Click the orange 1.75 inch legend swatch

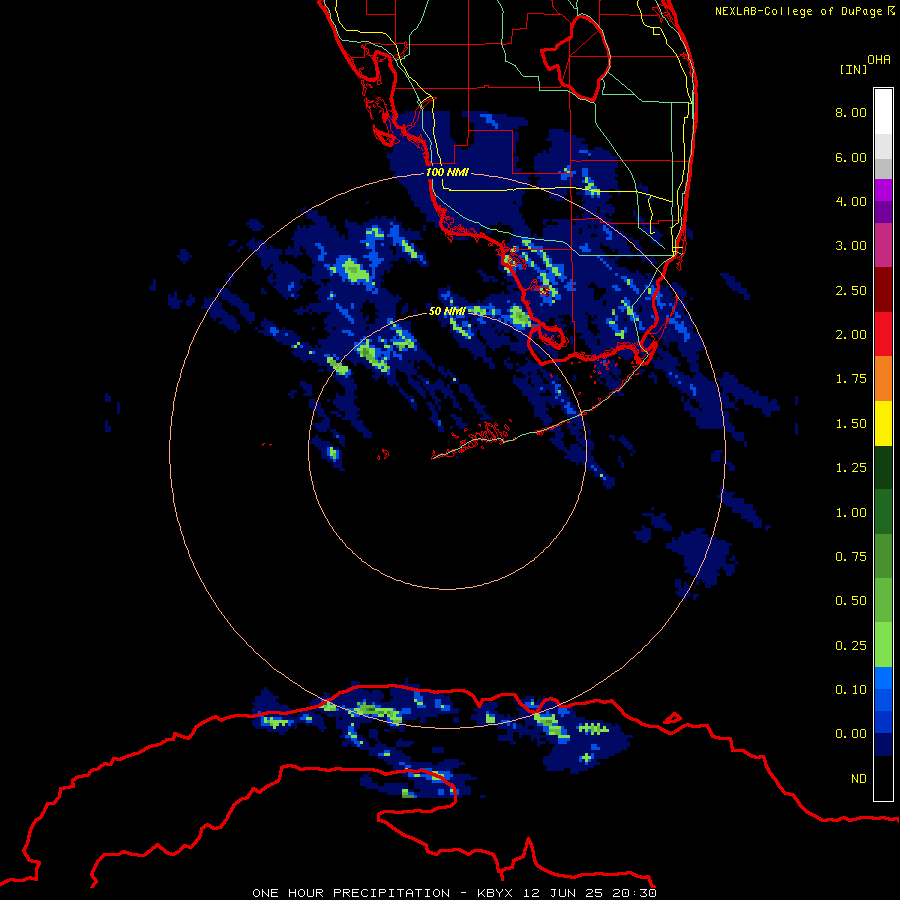(x=883, y=378)
